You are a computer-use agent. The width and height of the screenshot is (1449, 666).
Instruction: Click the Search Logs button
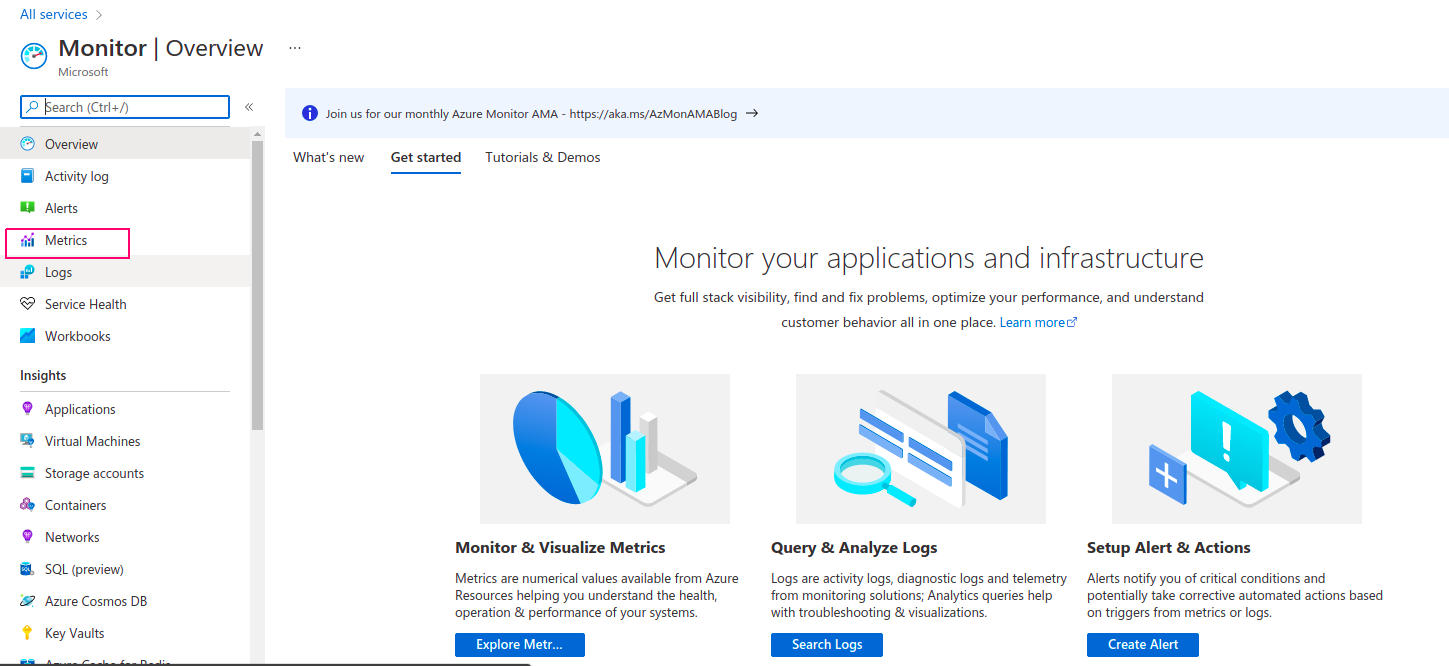827,645
